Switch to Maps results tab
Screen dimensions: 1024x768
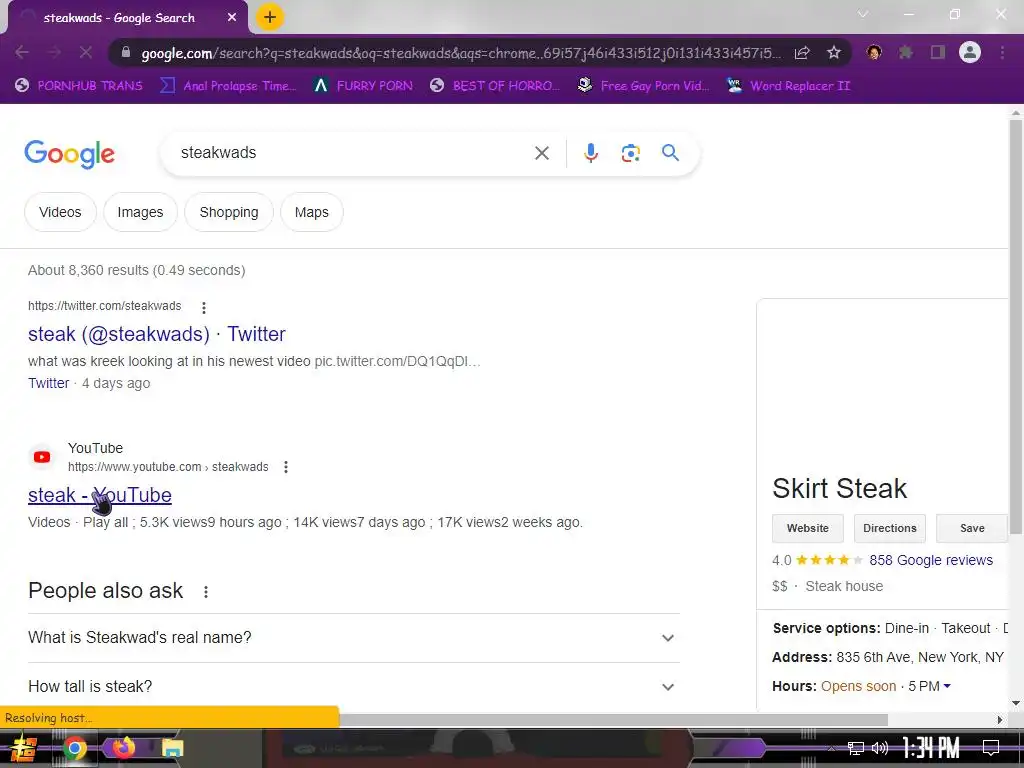312,212
